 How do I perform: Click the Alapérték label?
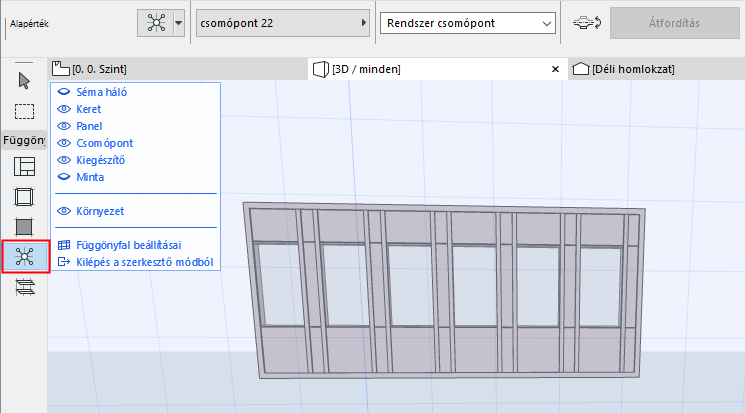click(x=29, y=24)
